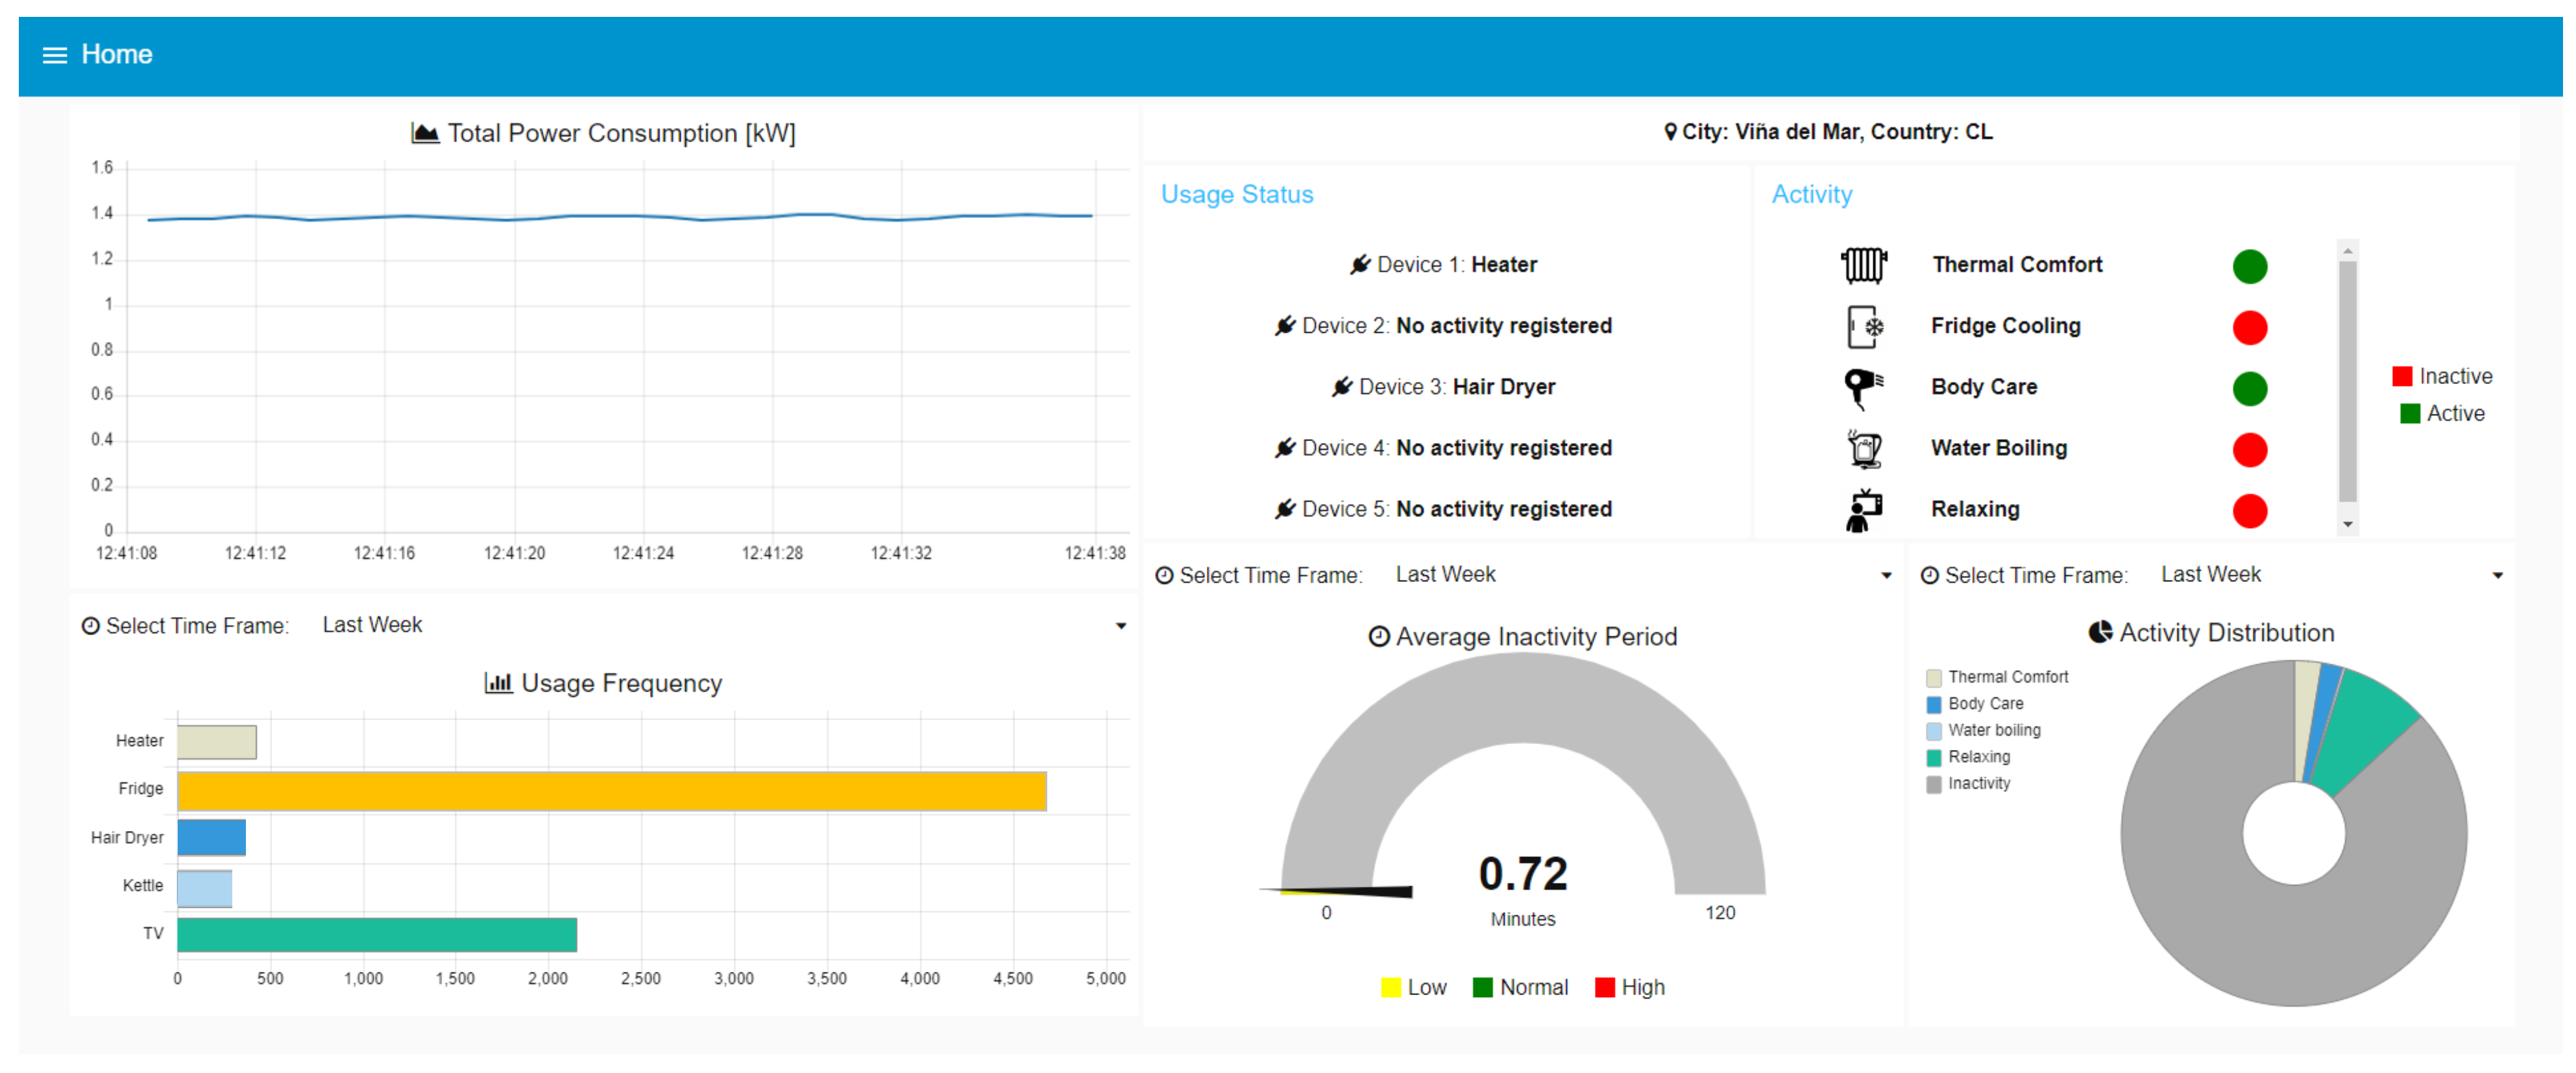Open the hamburger menu next to Home
Viewport: 2576px width, 1073px height.
coord(54,55)
